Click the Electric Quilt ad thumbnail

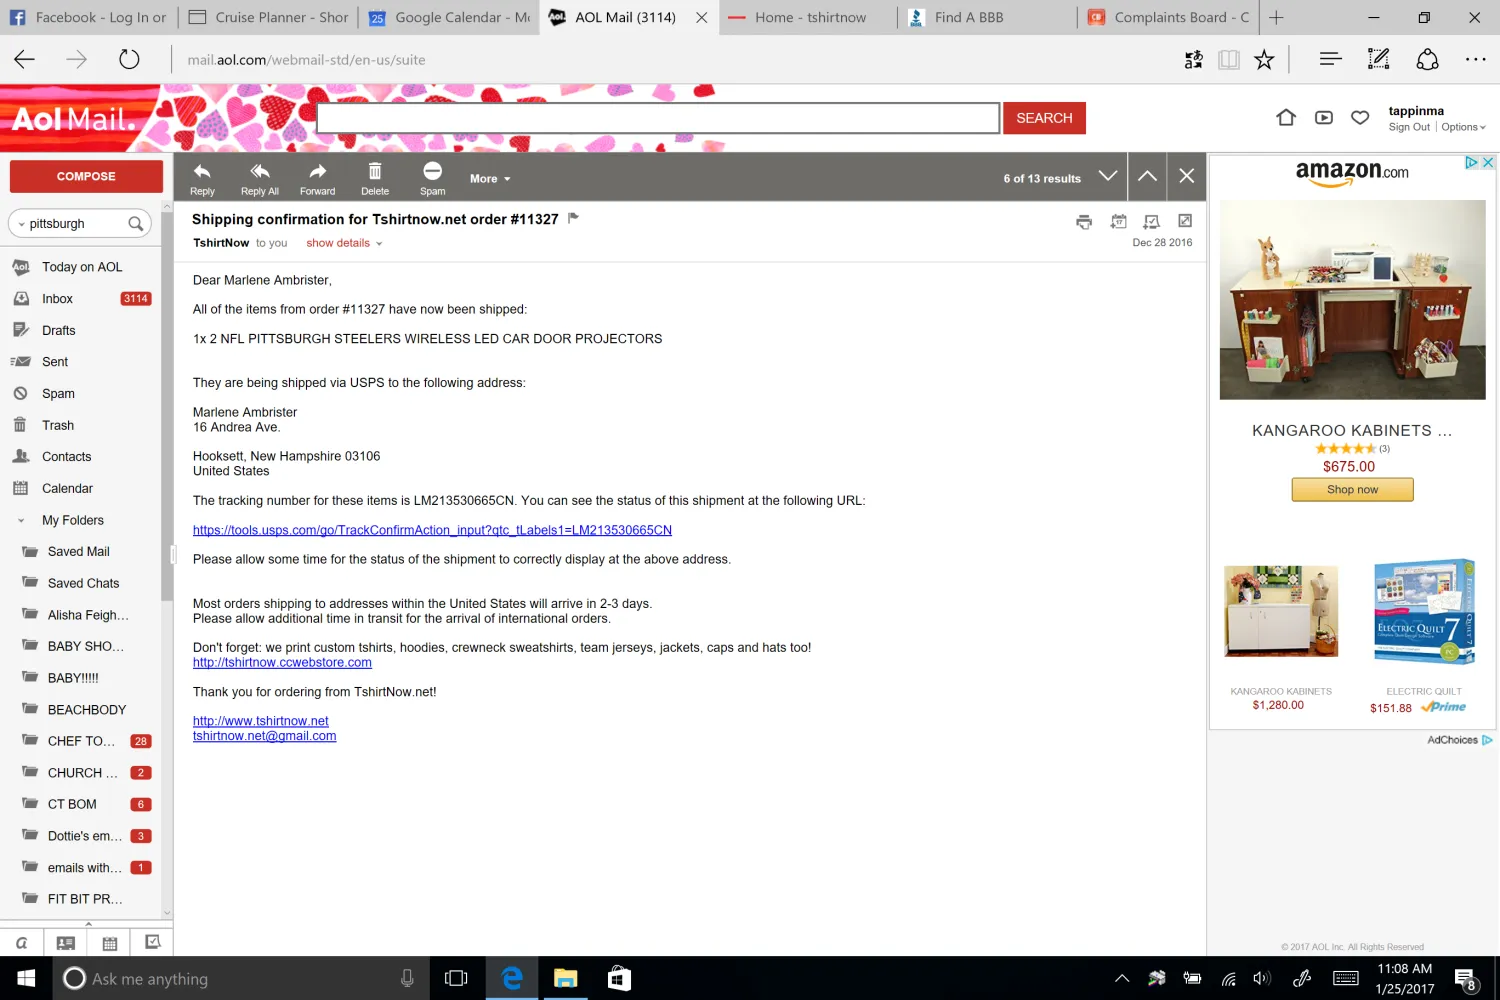coord(1424,611)
